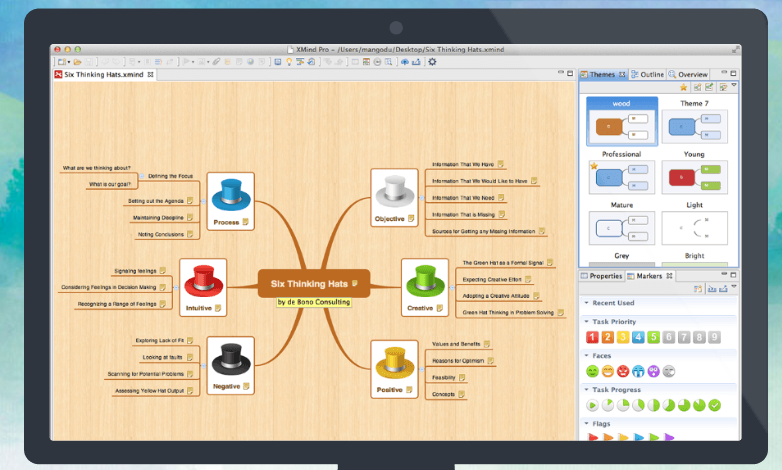This screenshot has width=782, height=470.
Task: Close the Six Thinking Hats.xmind tab
Action: (x=151, y=74)
